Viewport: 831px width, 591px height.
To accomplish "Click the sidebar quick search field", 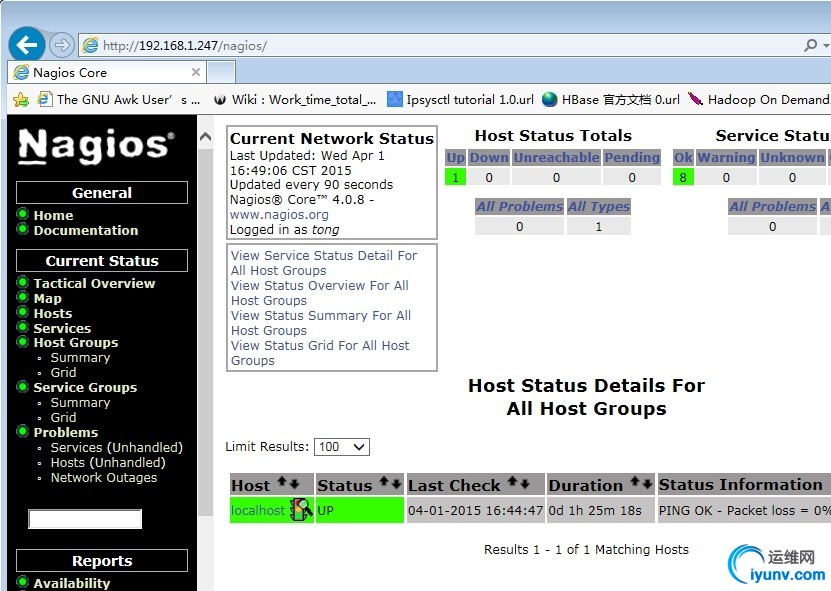I will [x=85, y=519].
